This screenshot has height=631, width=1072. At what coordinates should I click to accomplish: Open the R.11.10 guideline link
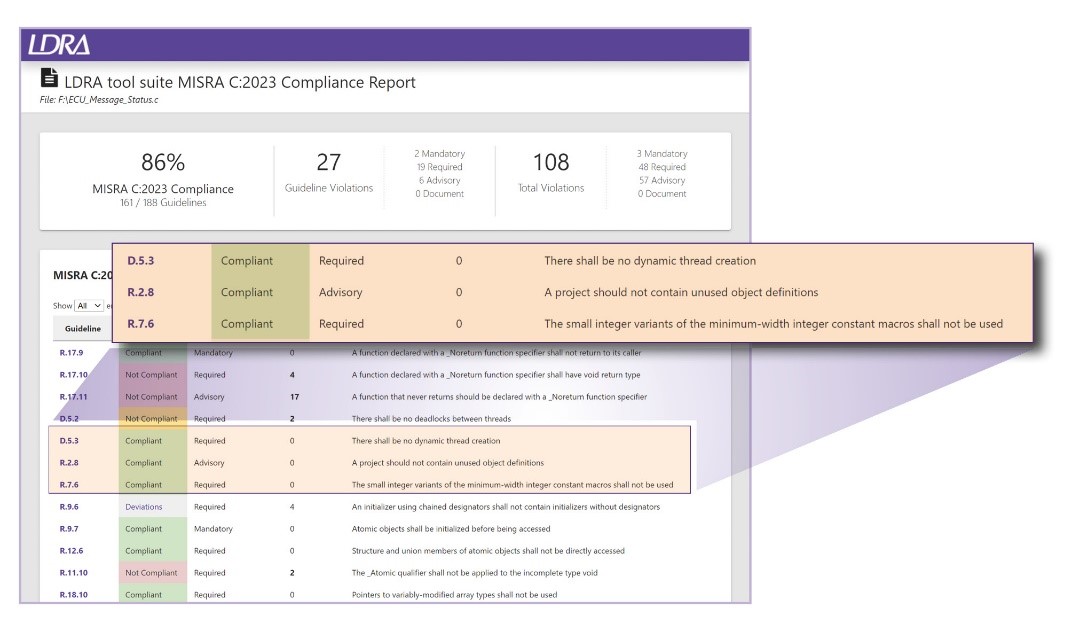[74, 573]
